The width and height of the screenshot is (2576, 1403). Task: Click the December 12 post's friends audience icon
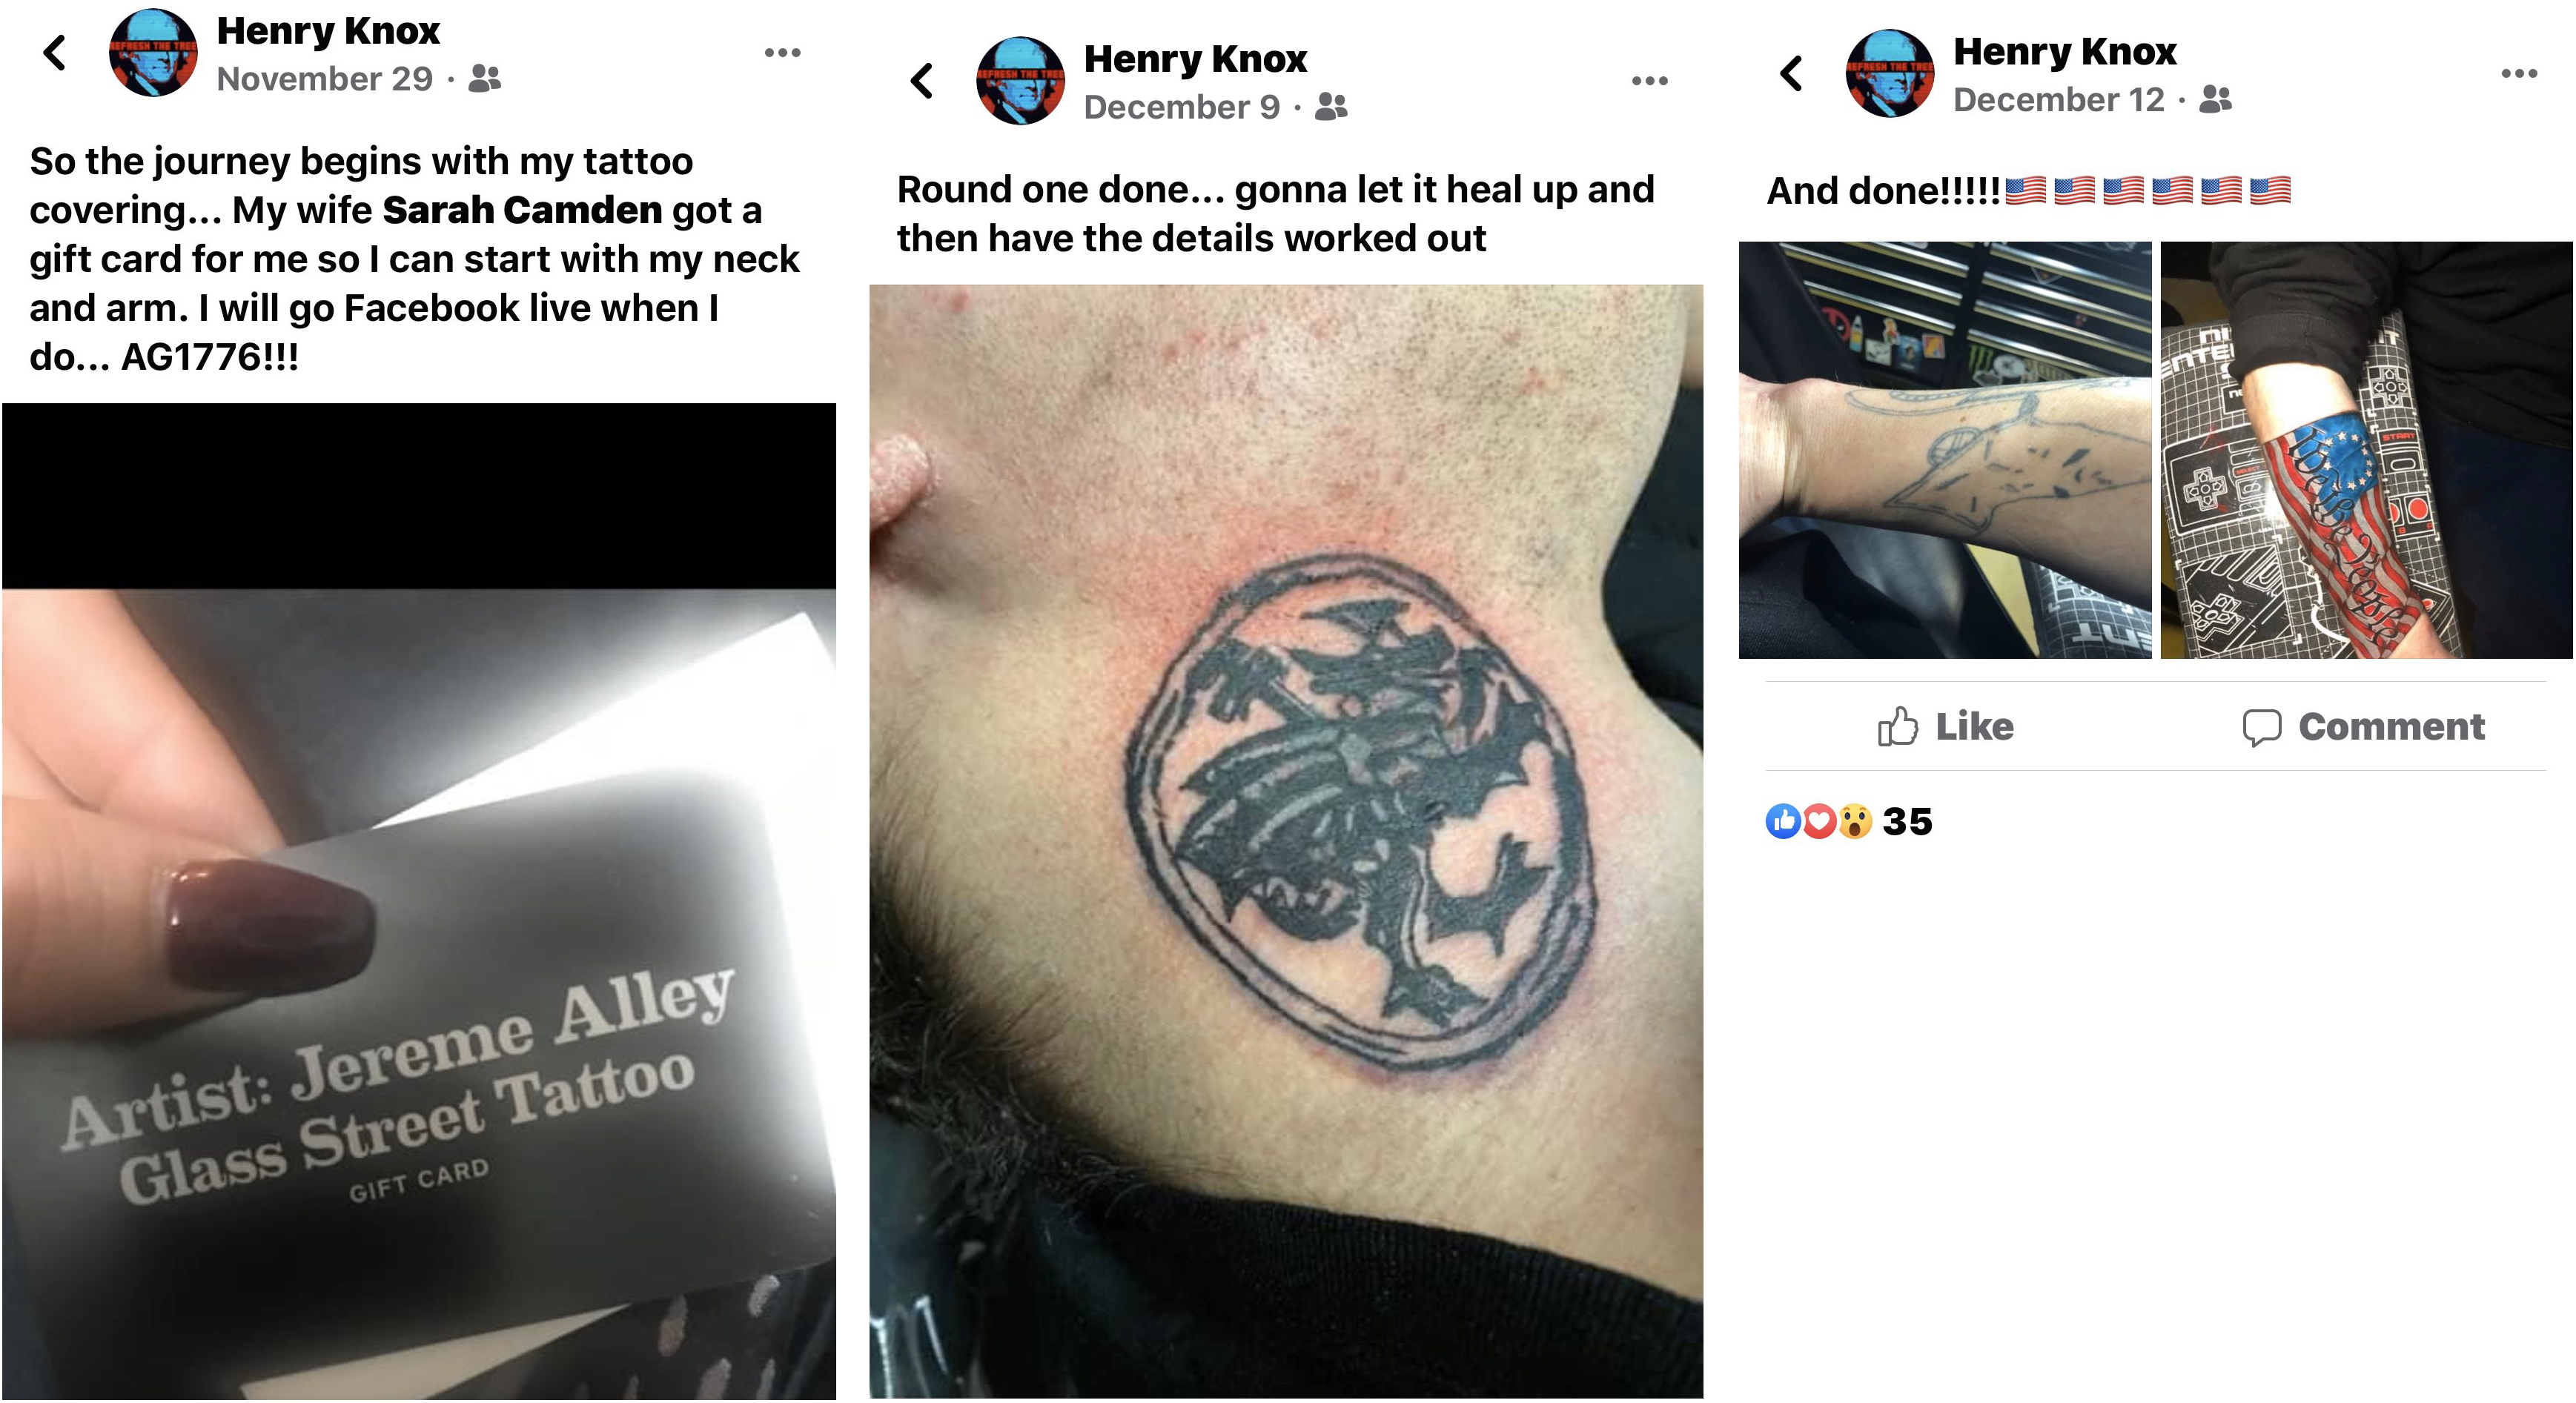click(2215, 99)
